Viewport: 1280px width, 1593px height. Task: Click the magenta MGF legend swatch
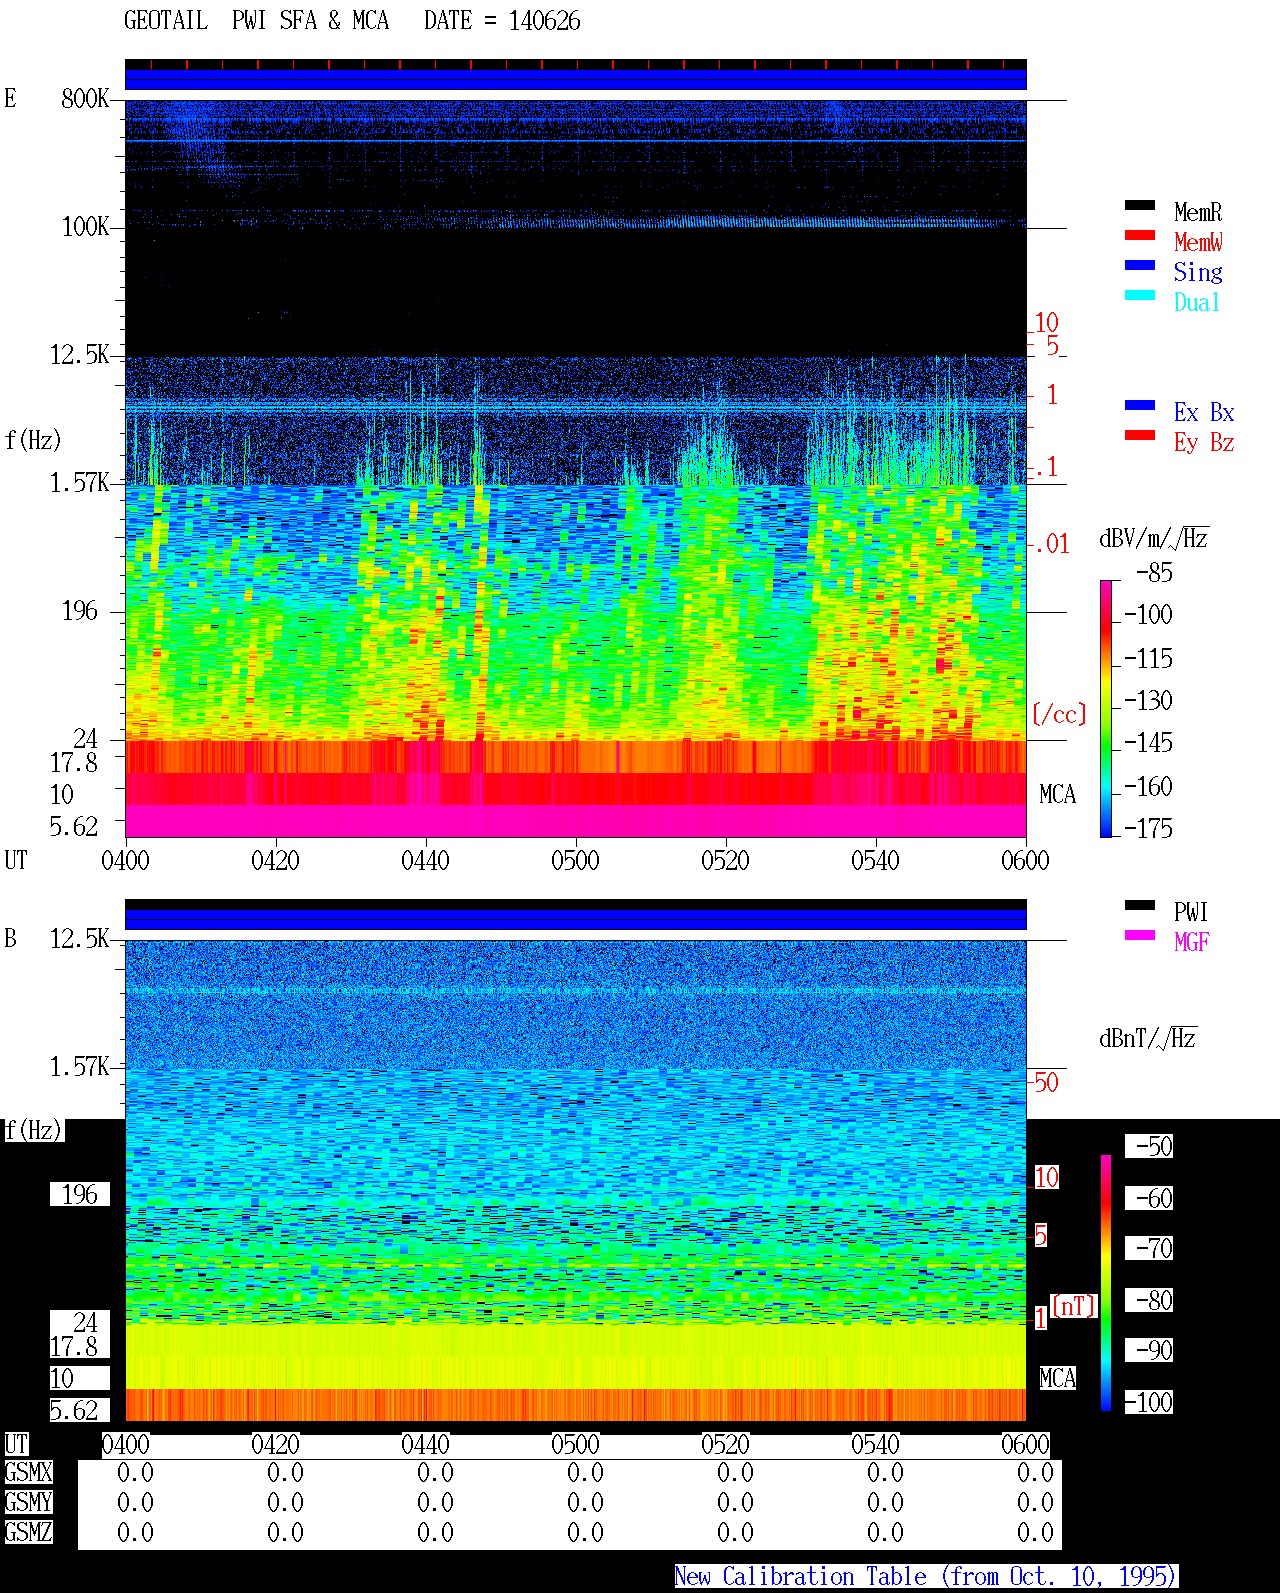pos(1140,935)
